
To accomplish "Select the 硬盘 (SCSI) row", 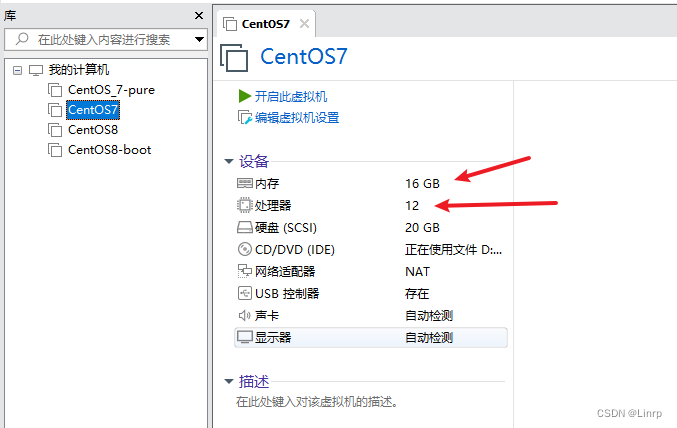I will [371, 228].
